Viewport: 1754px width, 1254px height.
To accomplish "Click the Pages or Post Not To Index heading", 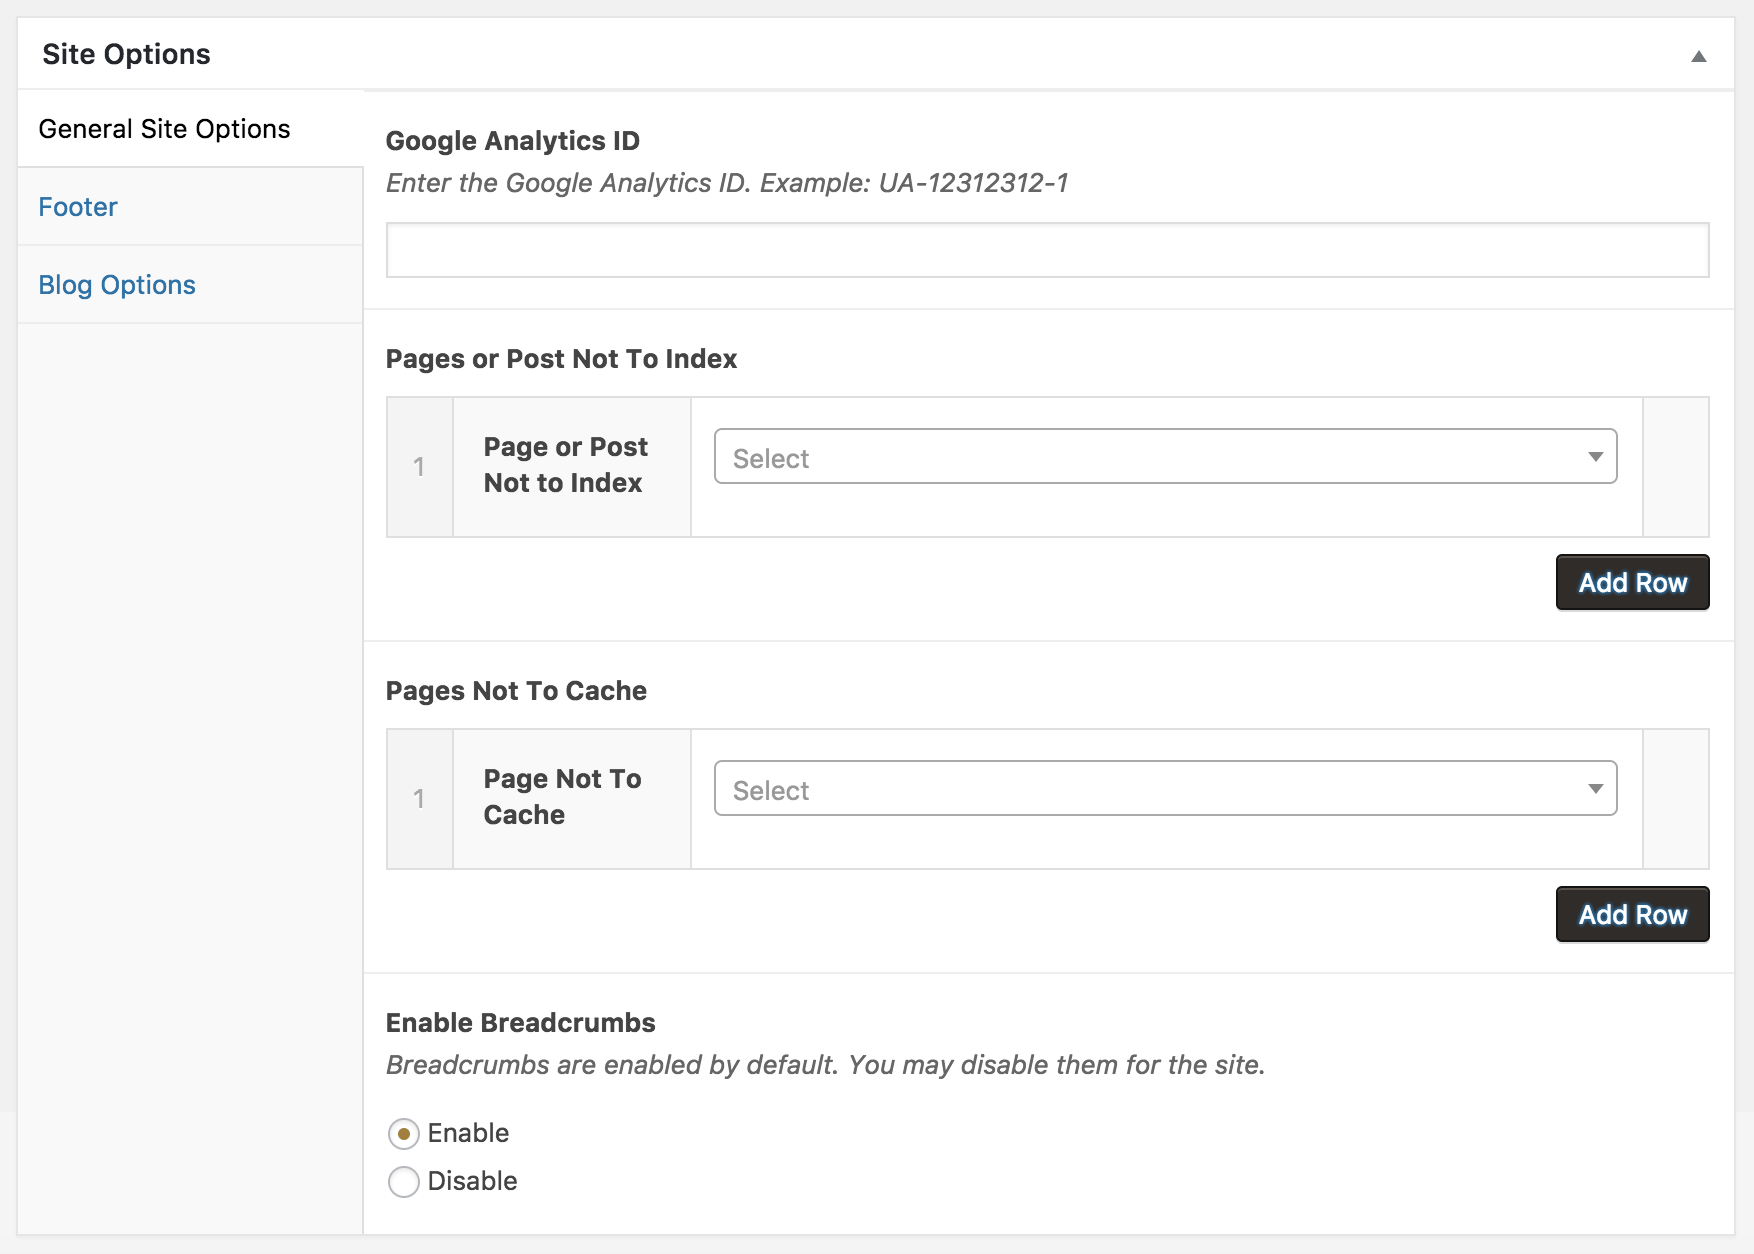I will pos(561,359).
